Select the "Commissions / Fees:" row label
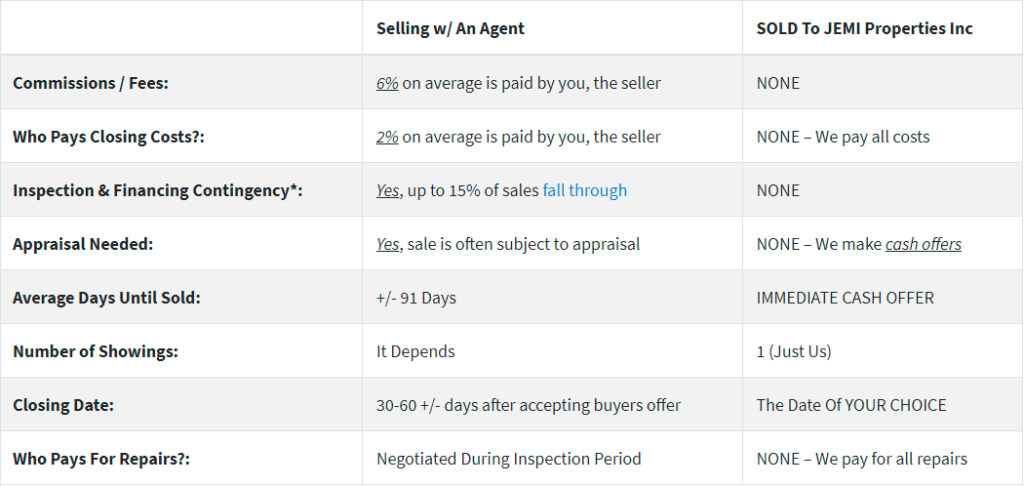This screenshot has width=1024, height=487. pos(91,84)
